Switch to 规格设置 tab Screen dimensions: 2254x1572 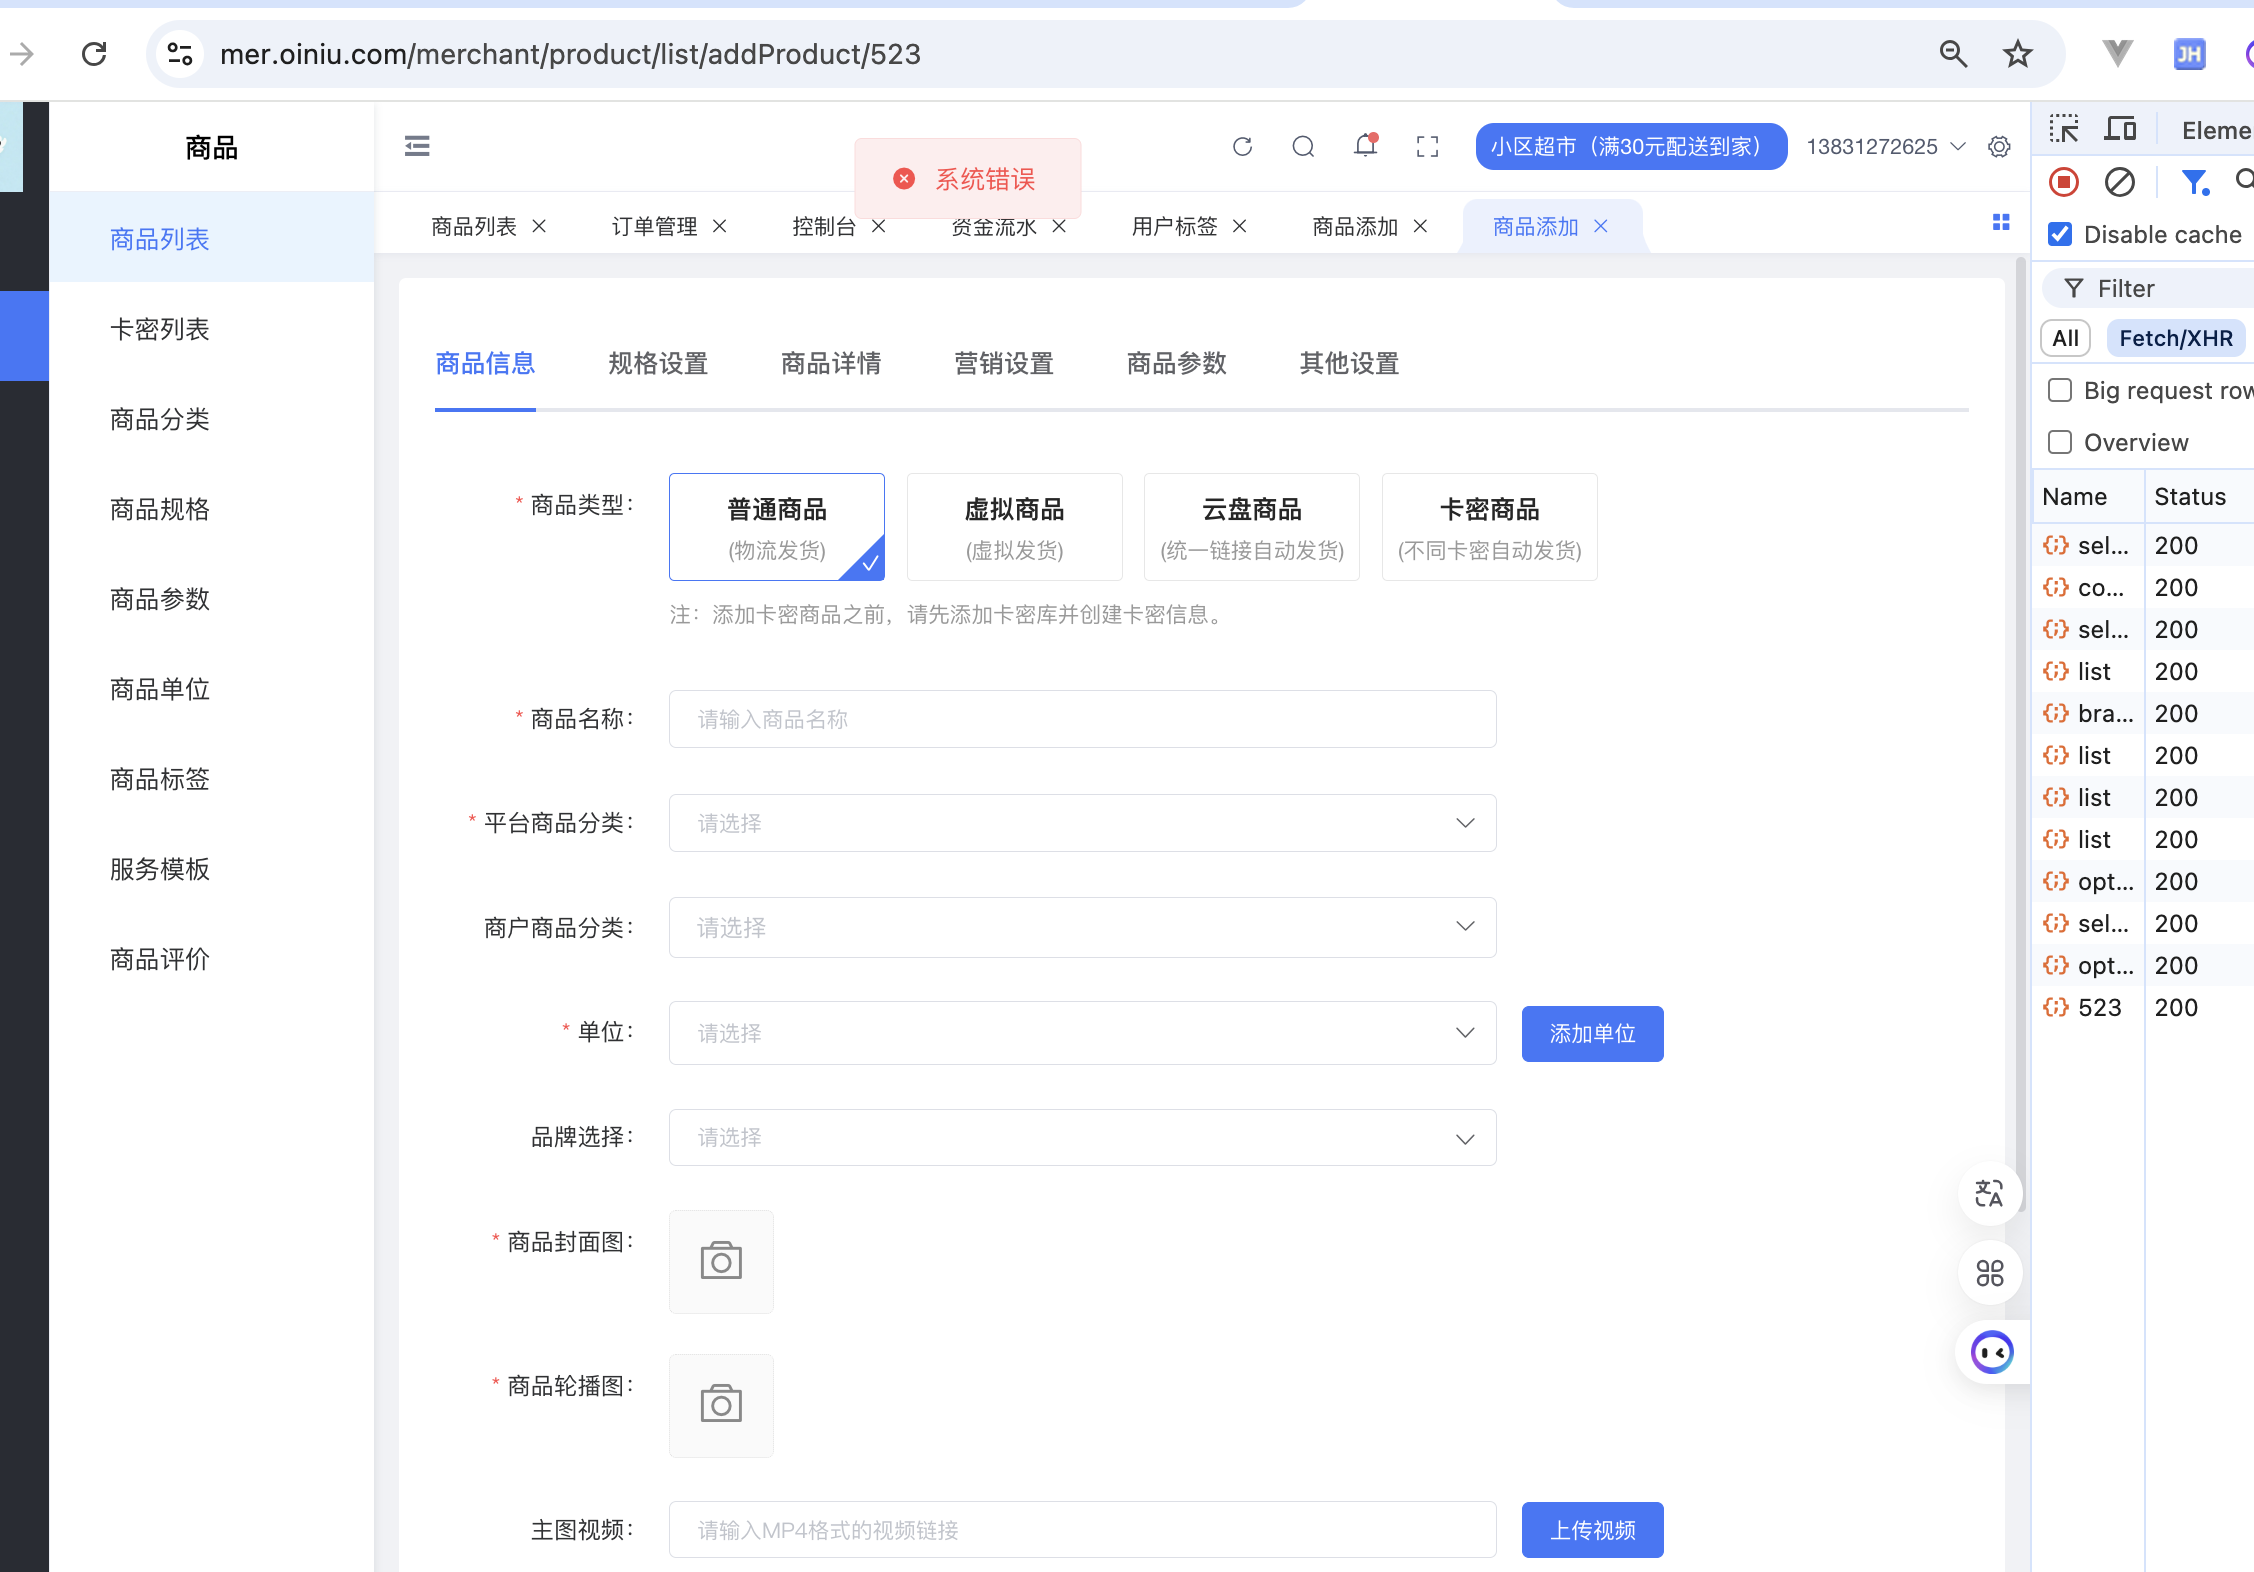(x=658, y=363)
